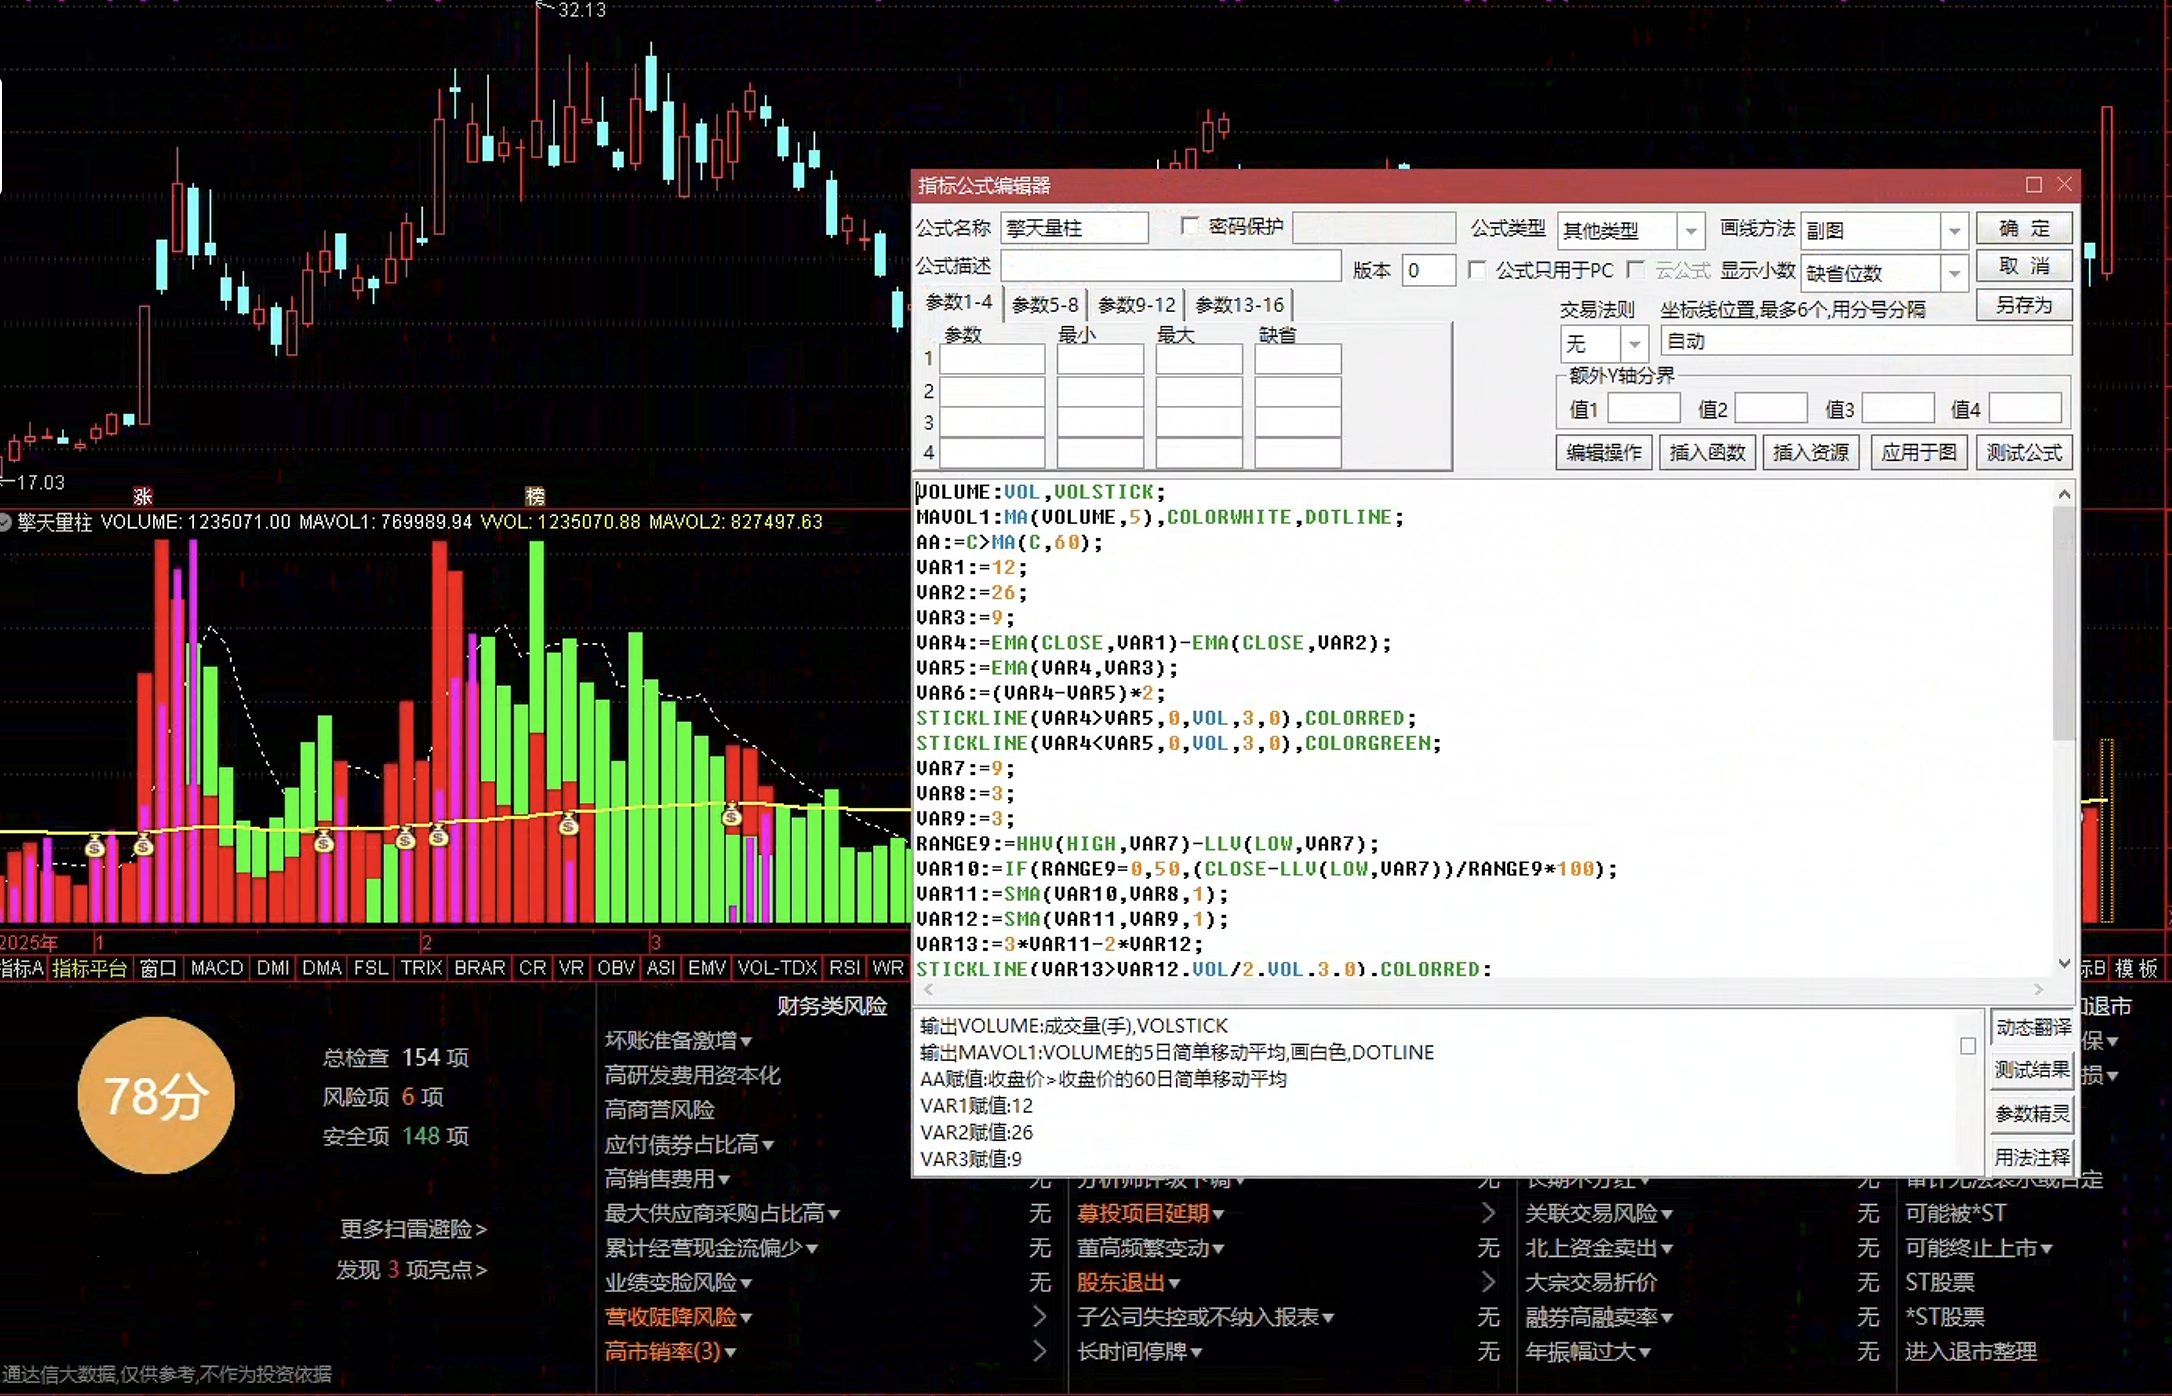Toggle the small checkbox in translation output panel
Image resolution: width=2172 pixels, height=1396 pixels.
[x=1968, y=1046]
